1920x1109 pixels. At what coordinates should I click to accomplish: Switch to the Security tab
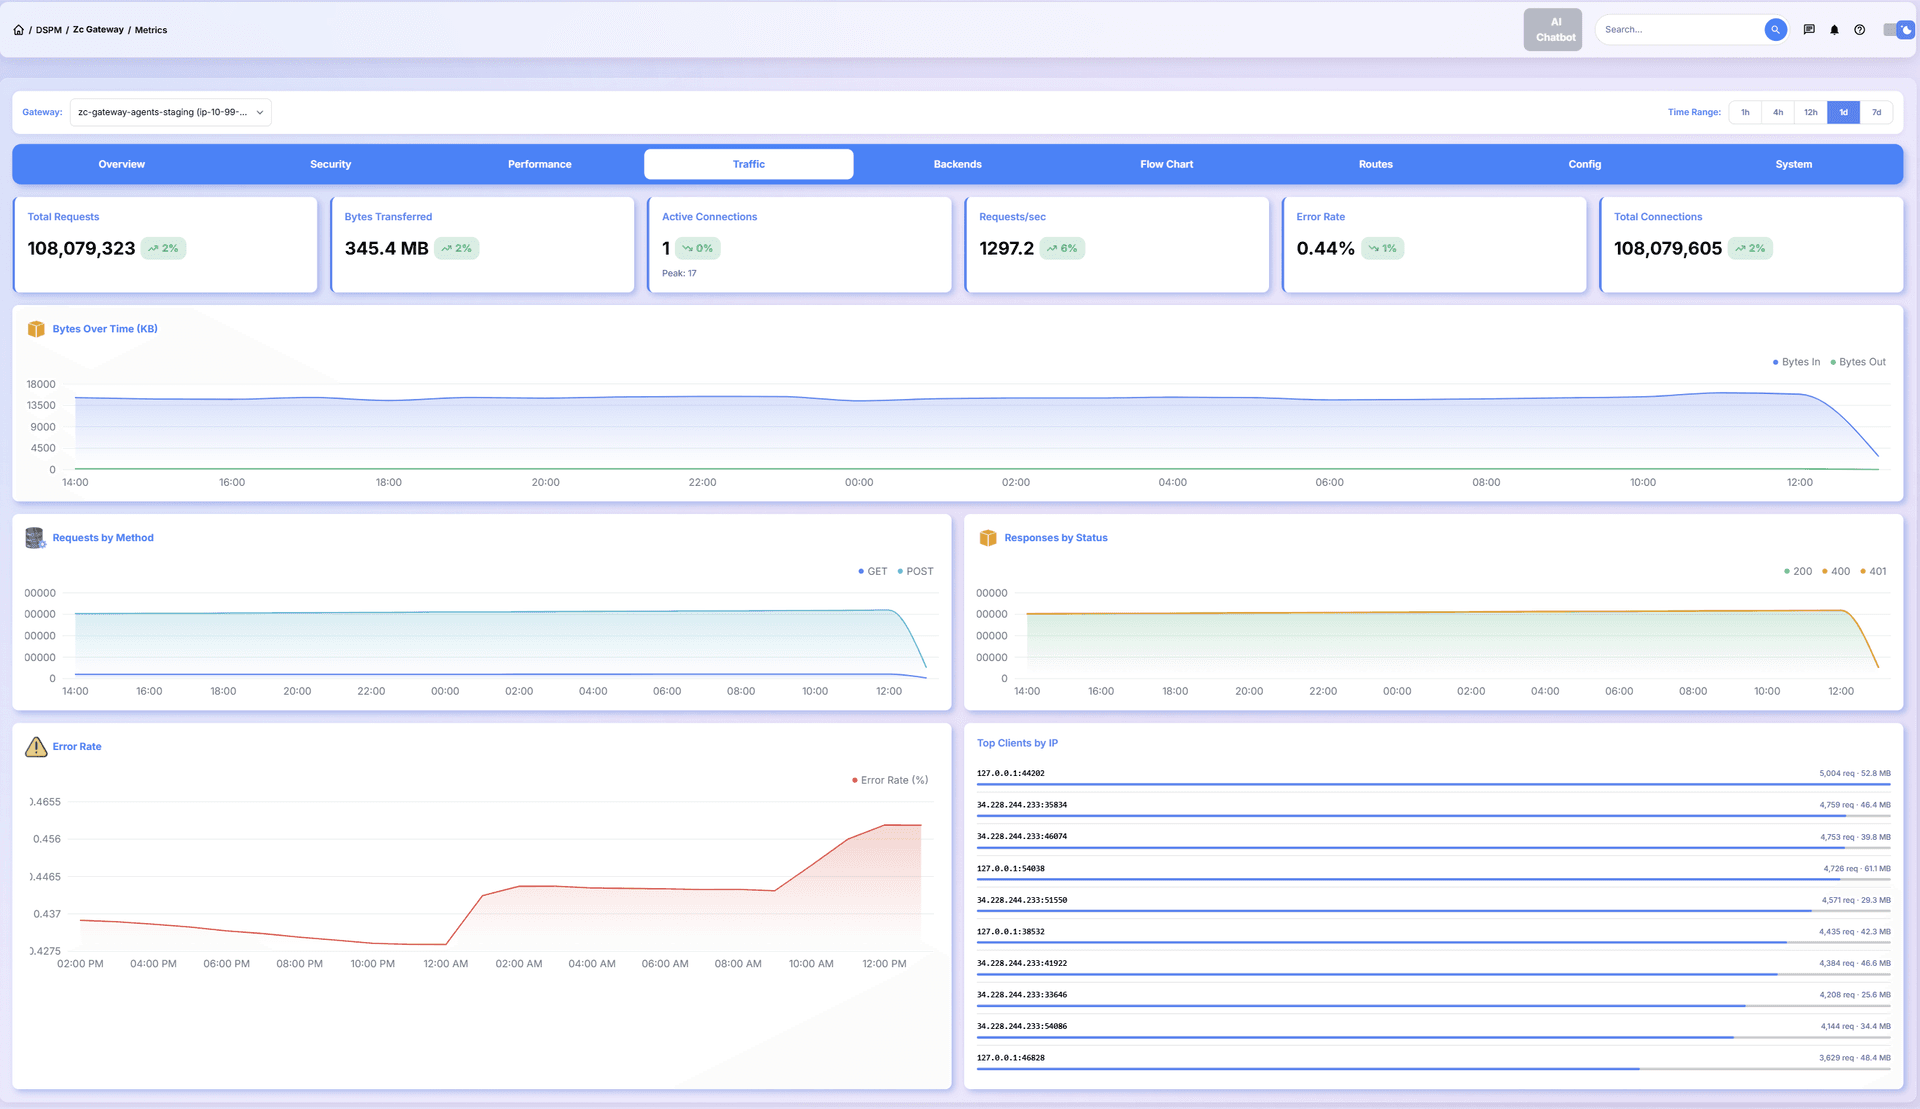tap(331, 164)
